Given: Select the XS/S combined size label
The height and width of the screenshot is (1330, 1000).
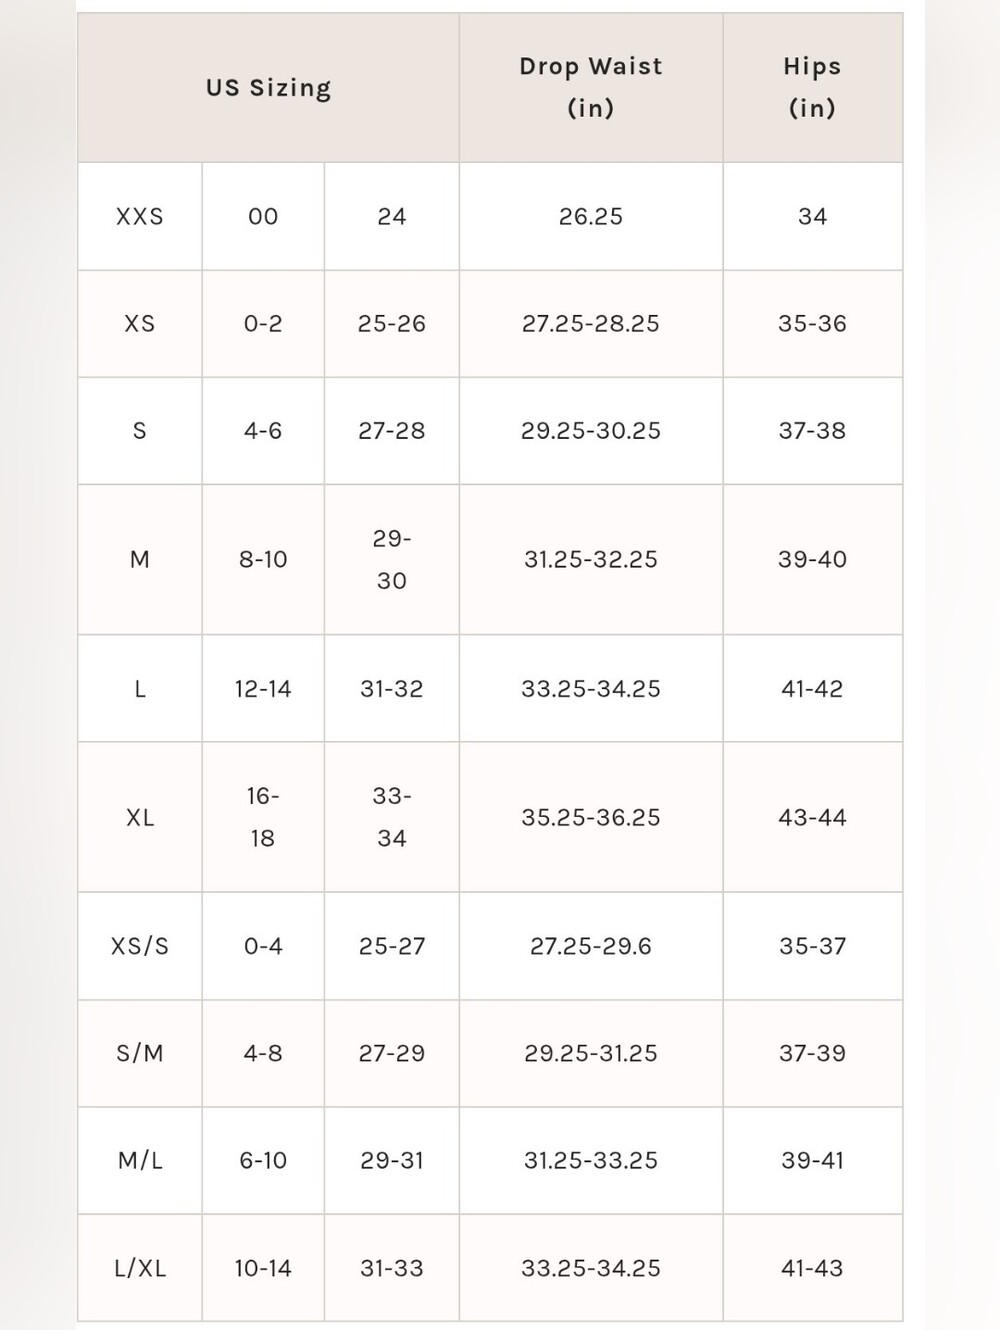Looking at the screenshot, I should click(140, 946).
